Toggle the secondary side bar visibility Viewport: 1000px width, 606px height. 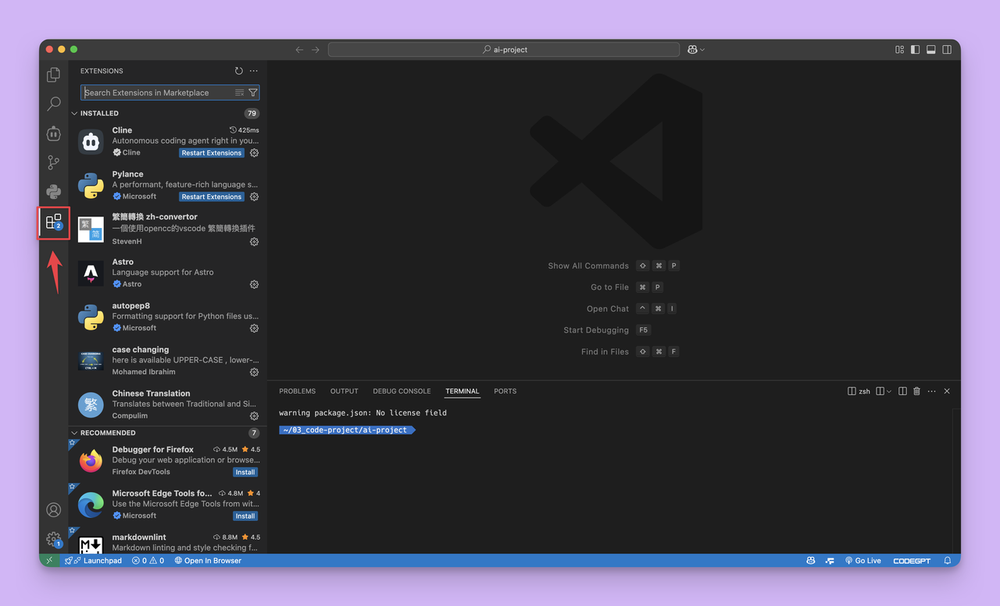click(945, 49)
